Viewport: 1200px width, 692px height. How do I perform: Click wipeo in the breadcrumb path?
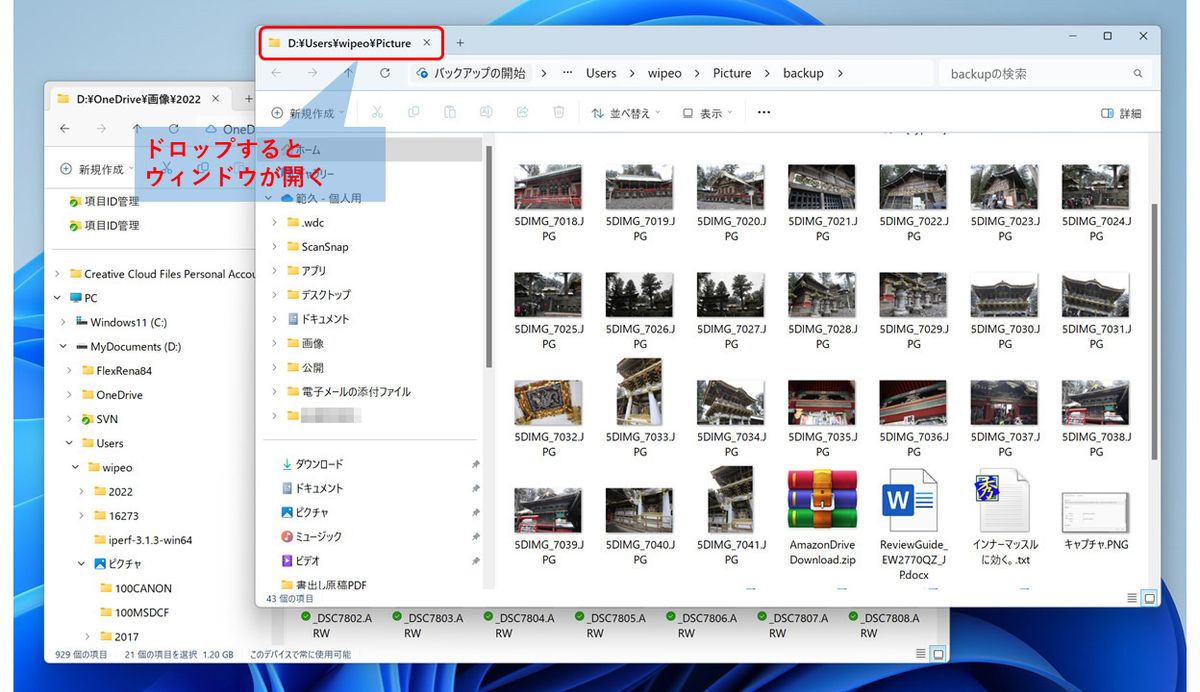(665, 73)
